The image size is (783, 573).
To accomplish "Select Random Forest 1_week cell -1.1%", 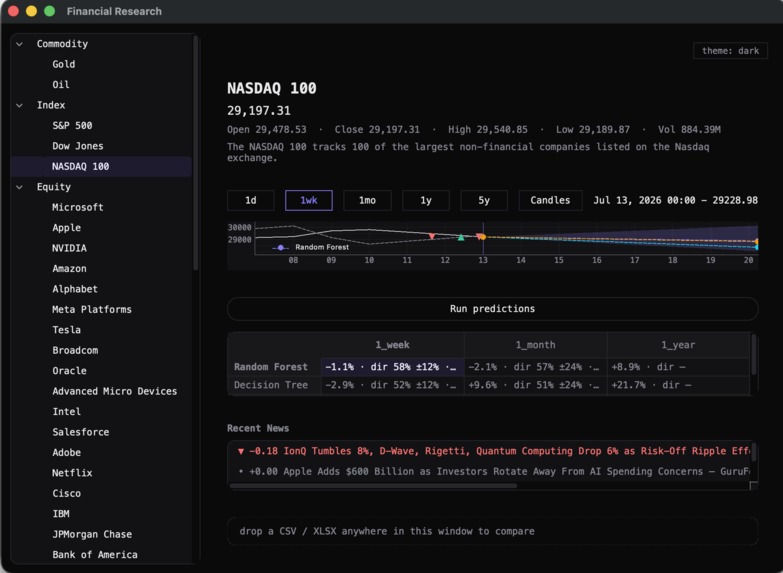I will point(392,367).
